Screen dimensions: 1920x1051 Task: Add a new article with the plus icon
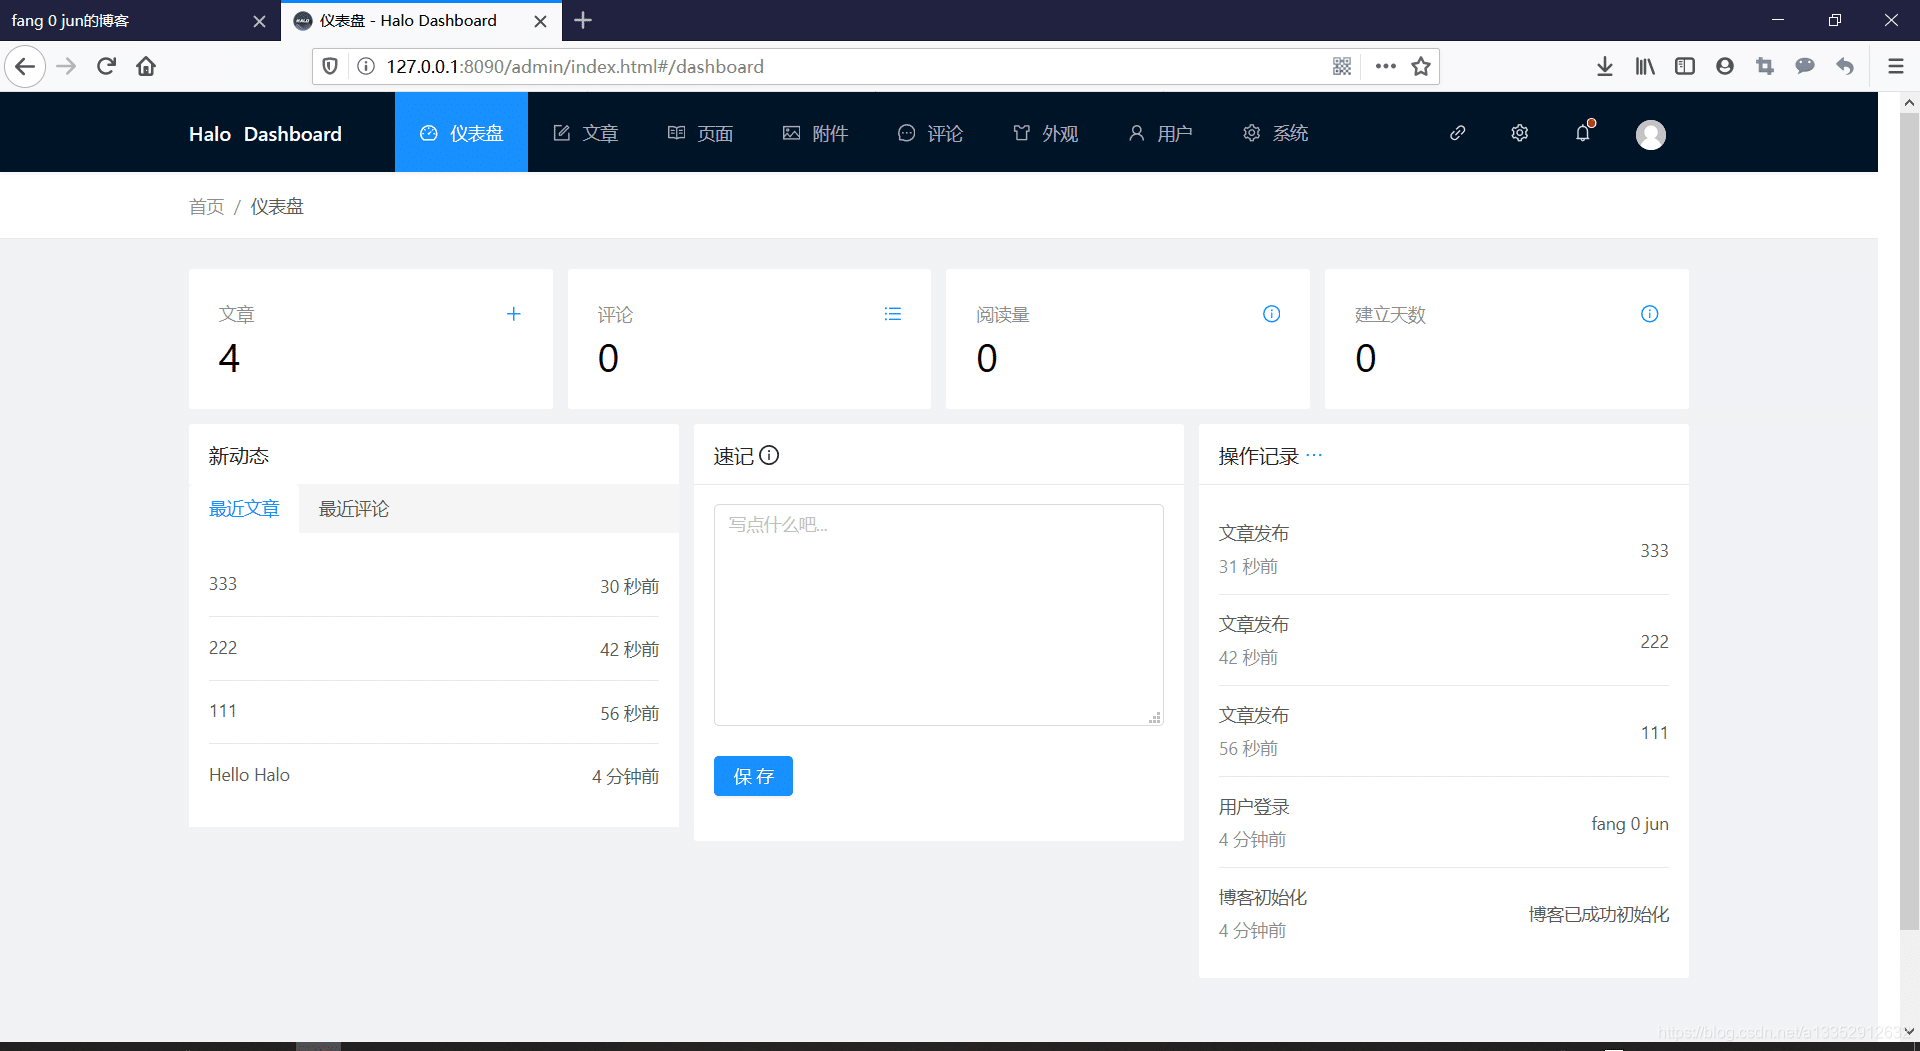(x=514, y=314)
